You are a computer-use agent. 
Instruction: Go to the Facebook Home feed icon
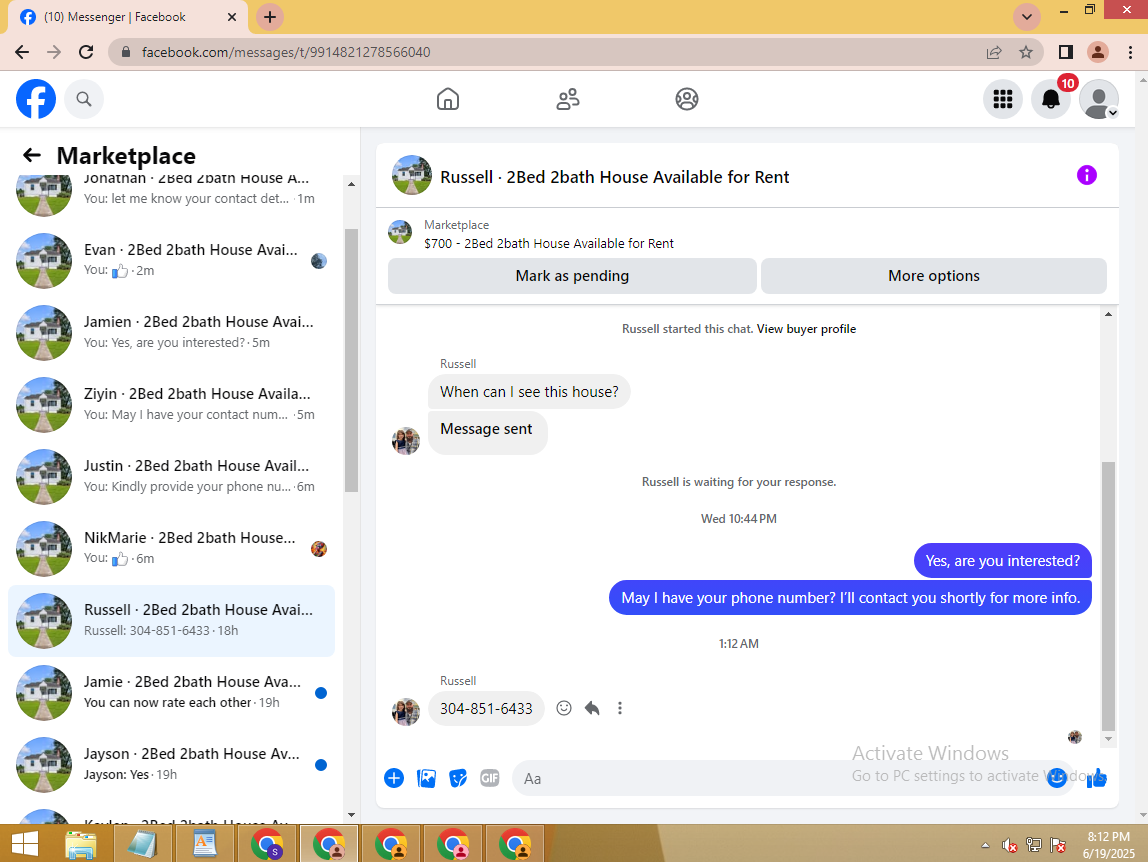pos(447,99)
